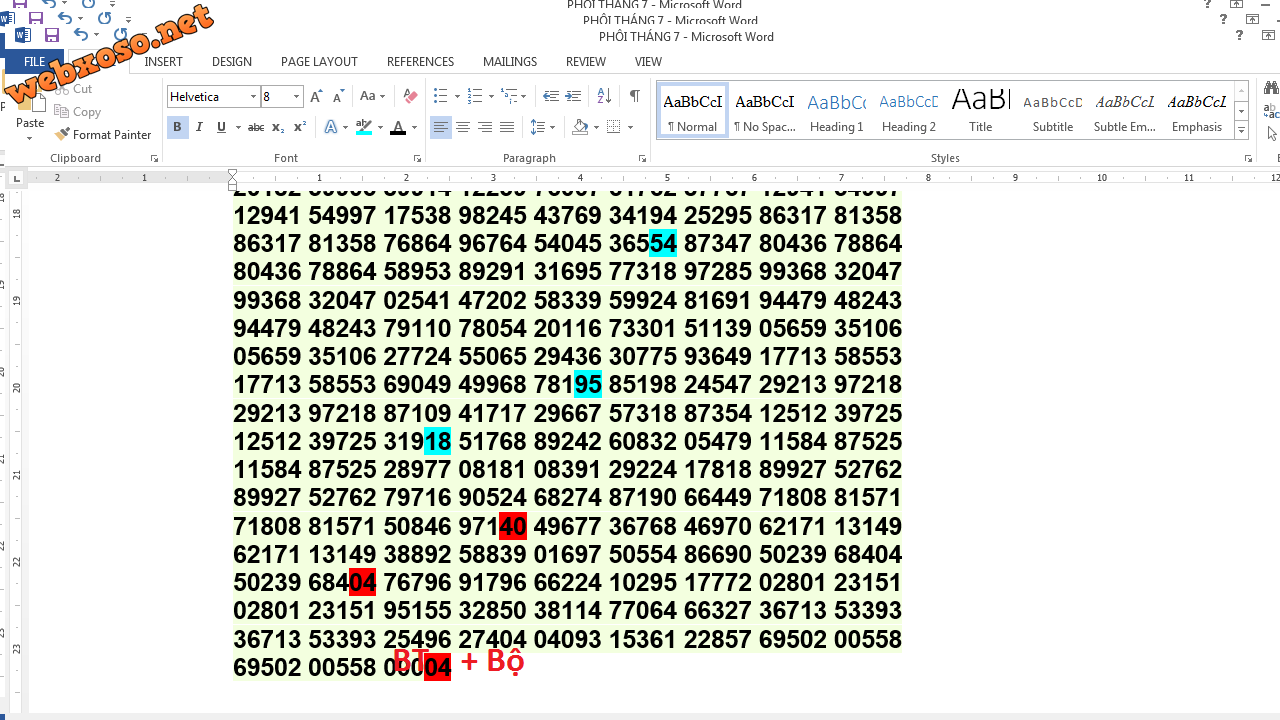Toggle bold formatting off
The image size is (1280, 720).
[177, 128]
